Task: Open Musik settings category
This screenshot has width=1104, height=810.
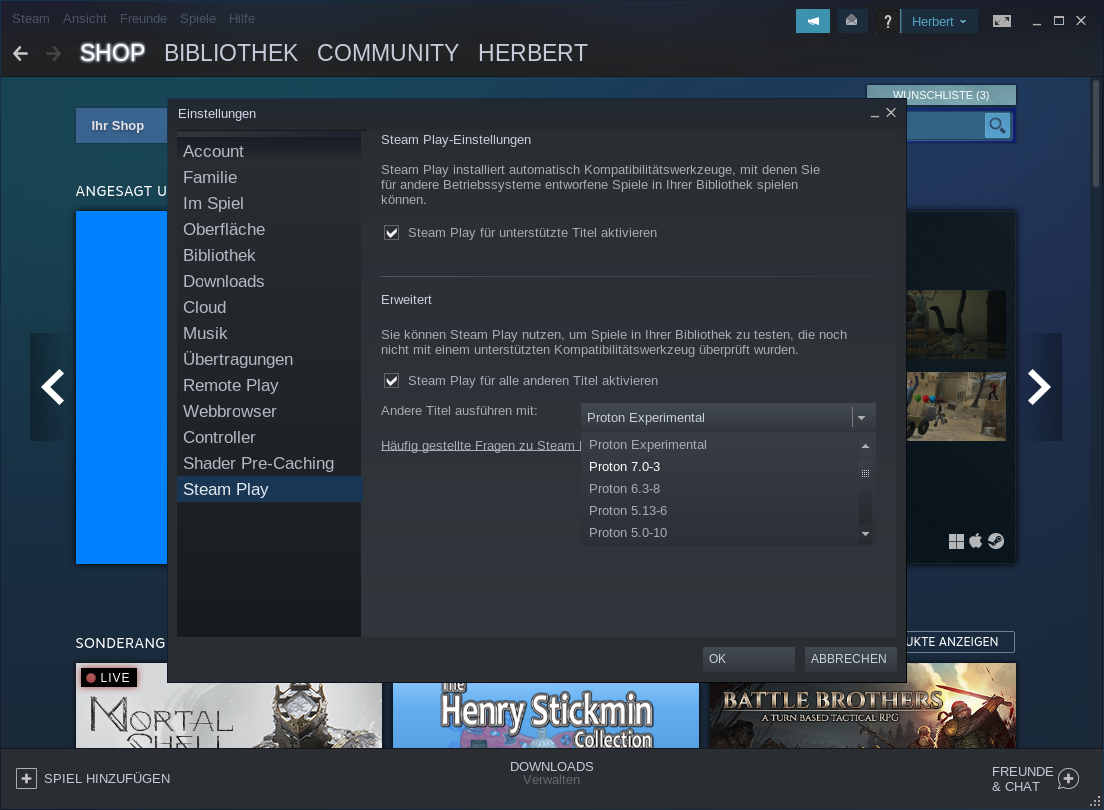Action: [269, 334]
